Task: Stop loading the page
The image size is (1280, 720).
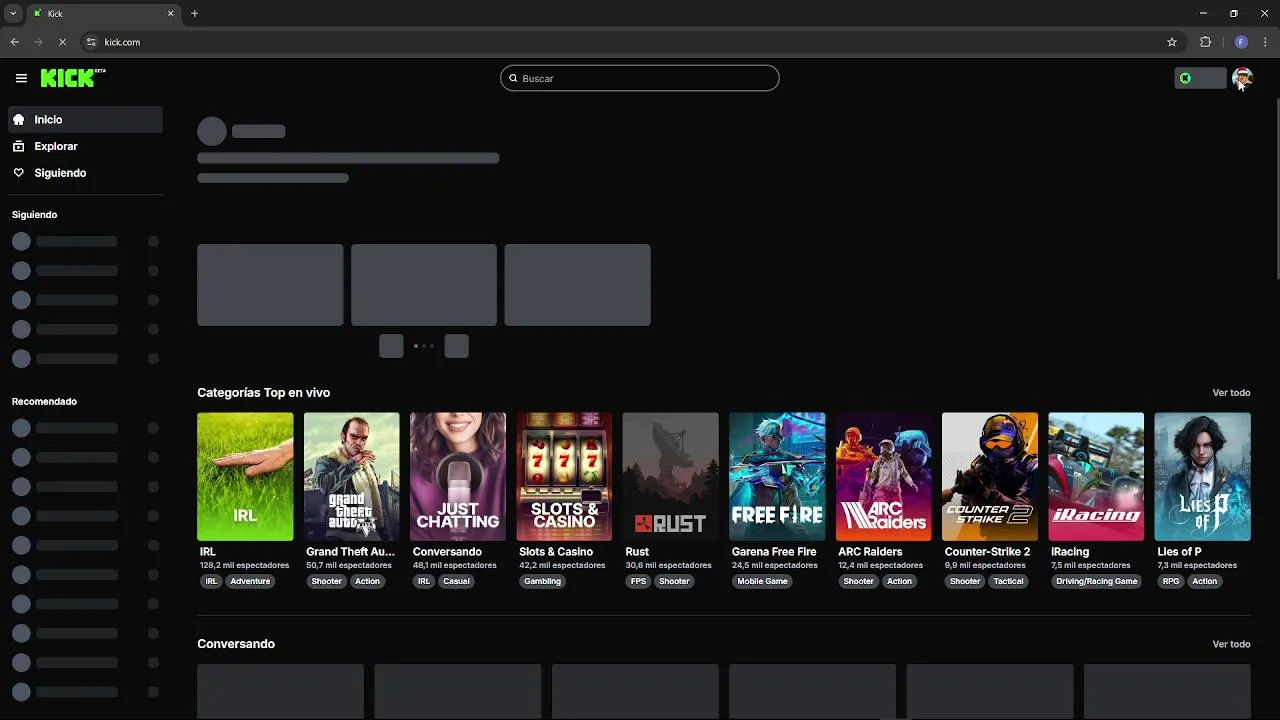Action: pos(62,42)
